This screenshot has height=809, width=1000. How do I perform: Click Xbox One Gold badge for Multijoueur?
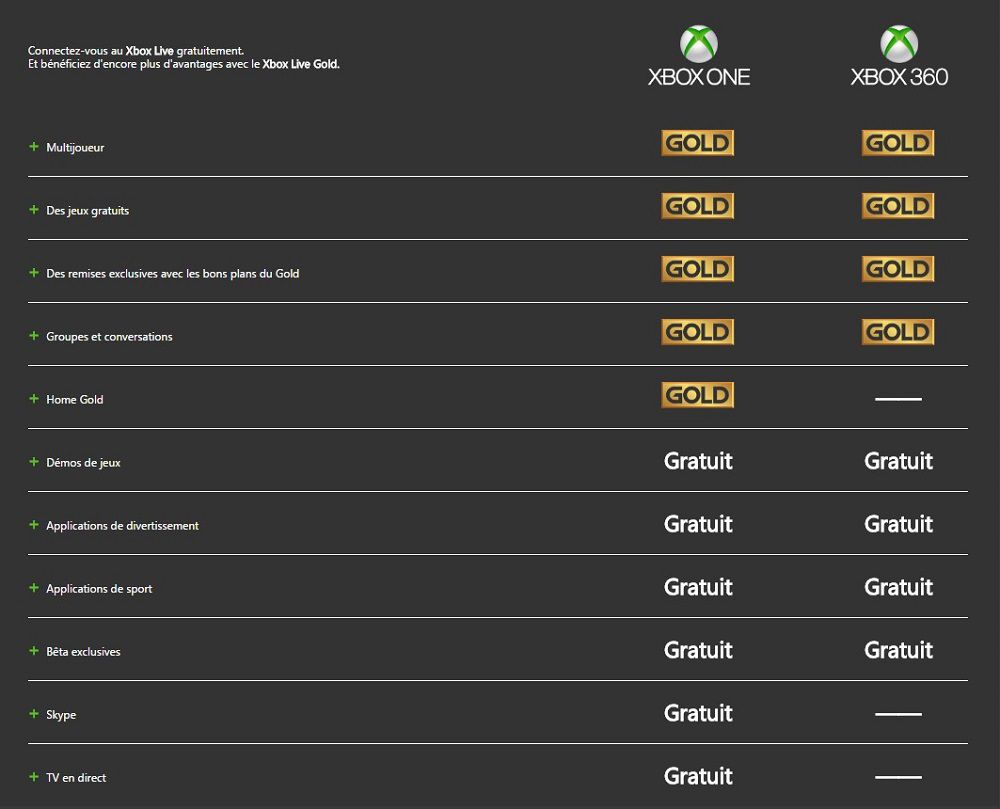(697, 143)
